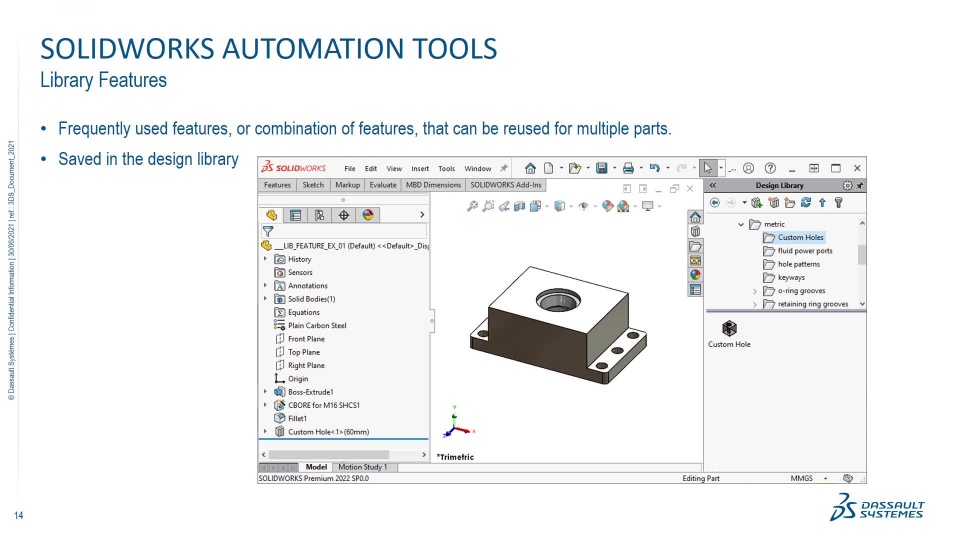This screenshot has height=540, width=960.
Task: Open the Tools menu
Action: click(x=446, y=168)
